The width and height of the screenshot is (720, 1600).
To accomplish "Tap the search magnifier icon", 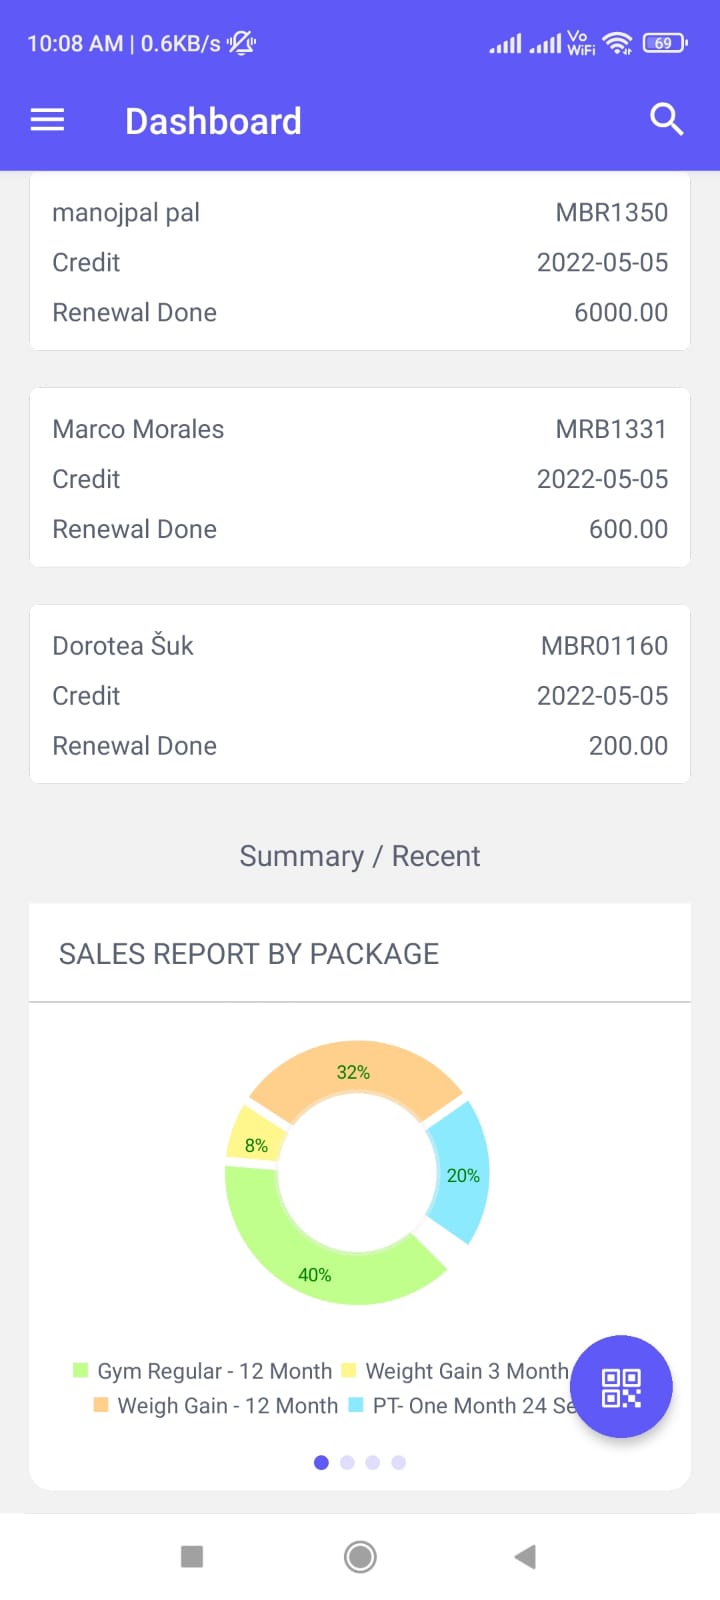I will (x=666, y=120).
